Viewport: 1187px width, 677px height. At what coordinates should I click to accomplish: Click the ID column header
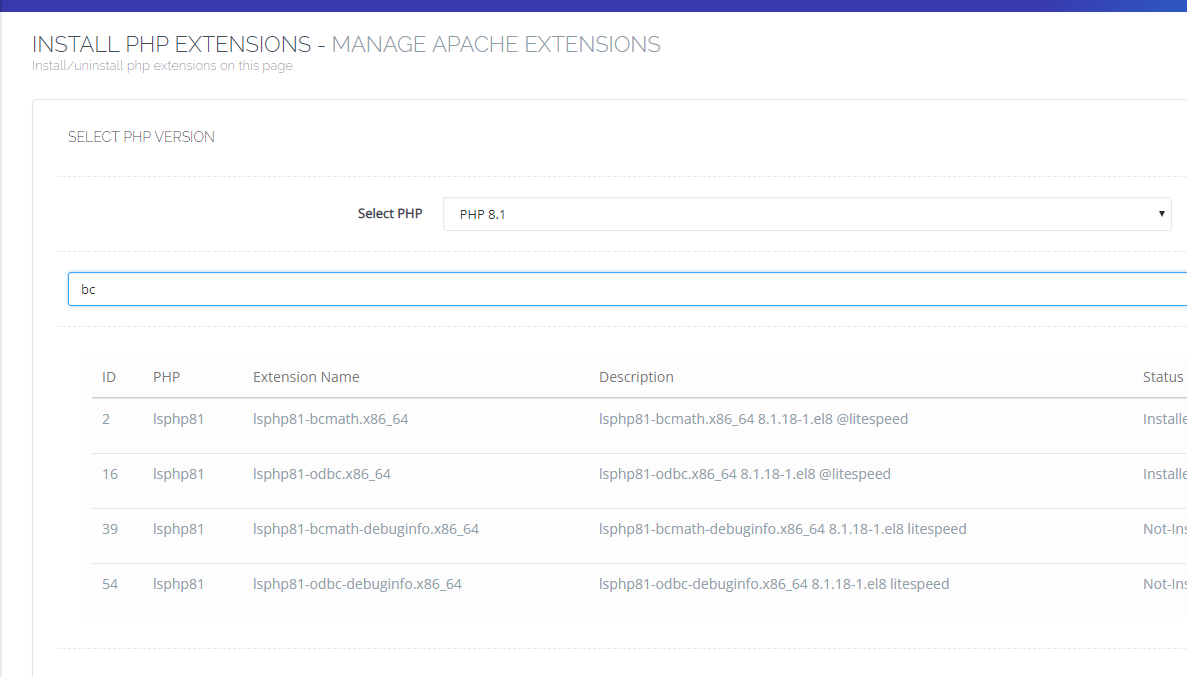click(109, 376)
